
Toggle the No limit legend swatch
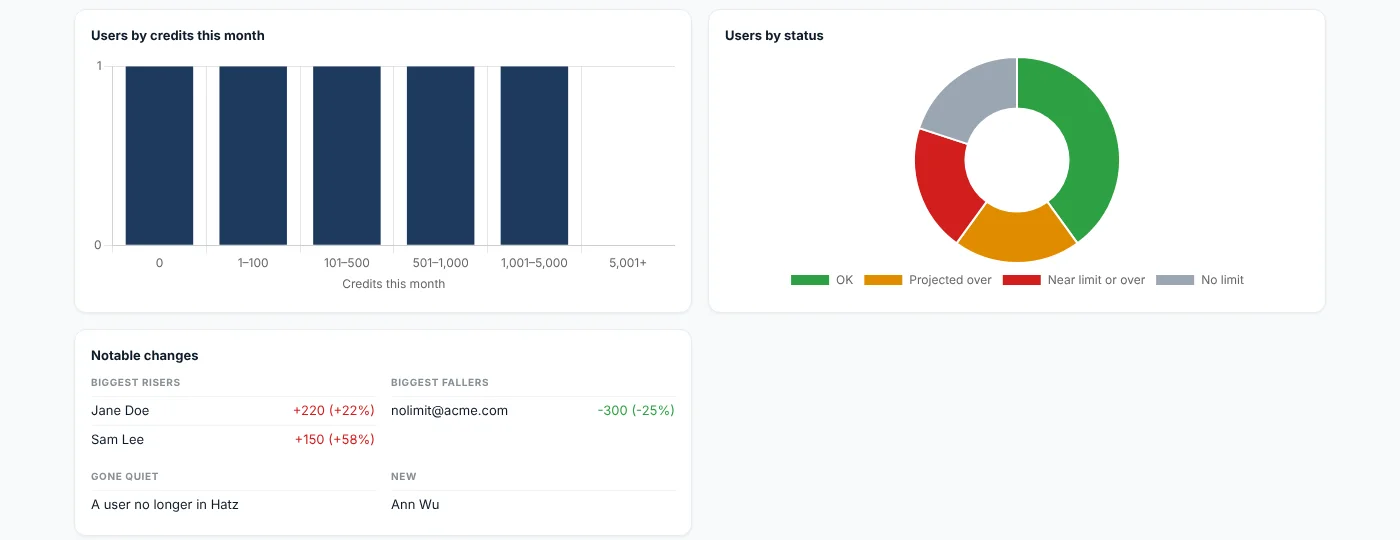pyautogui.click(x=1175, y=280)
